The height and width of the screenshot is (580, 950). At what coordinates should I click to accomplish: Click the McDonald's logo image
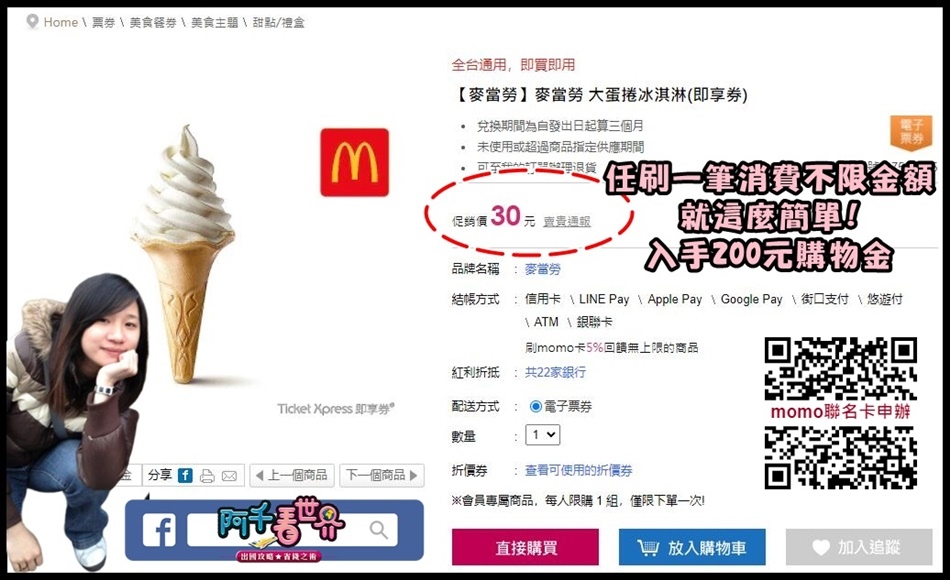tap(354, 162)
